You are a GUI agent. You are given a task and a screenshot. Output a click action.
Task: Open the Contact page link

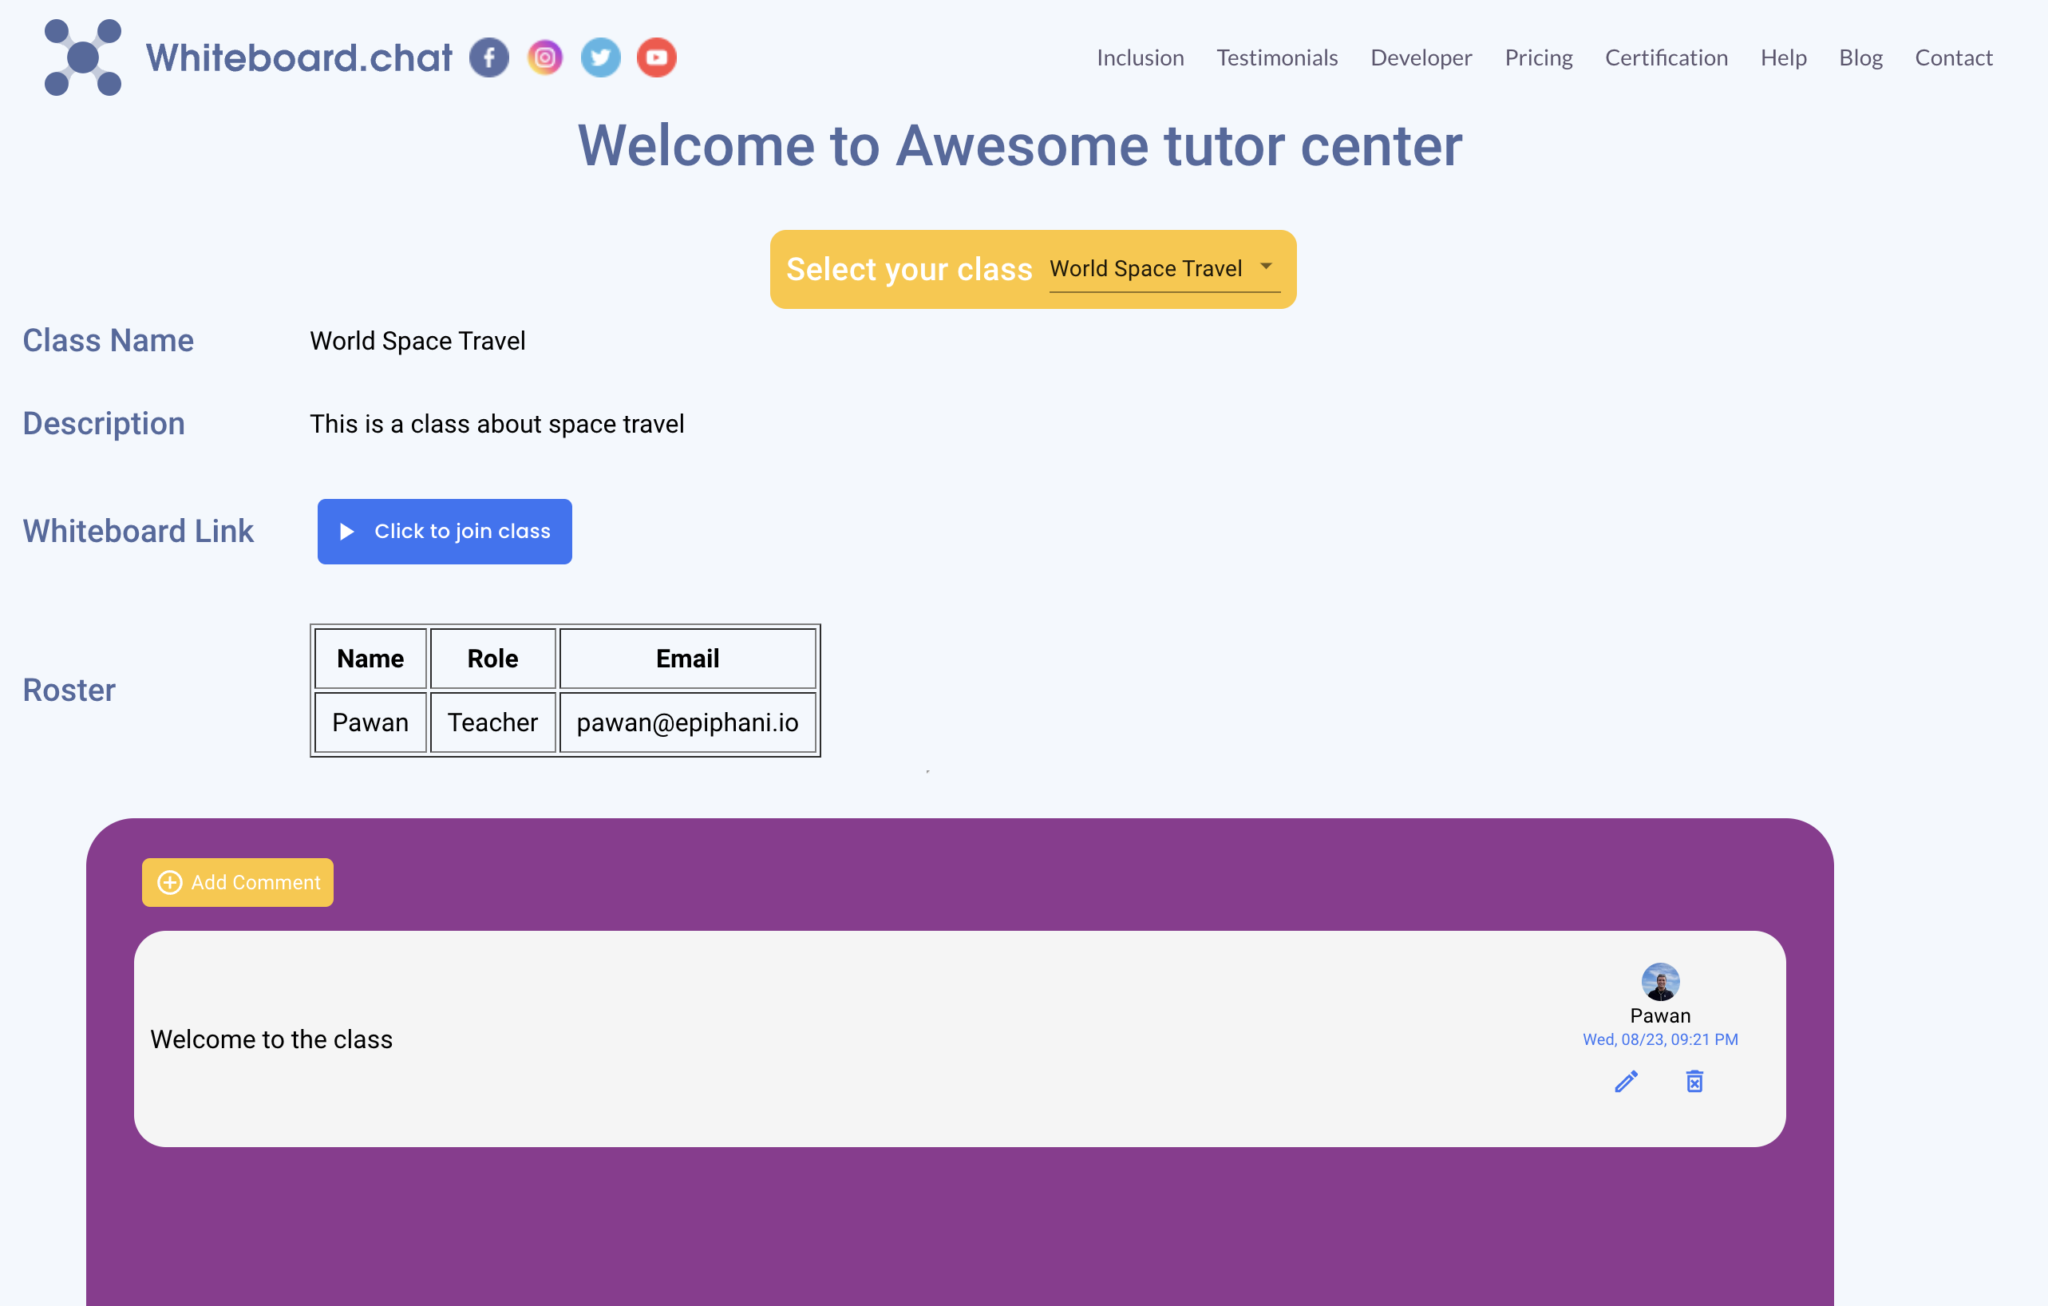point(1953,58)
